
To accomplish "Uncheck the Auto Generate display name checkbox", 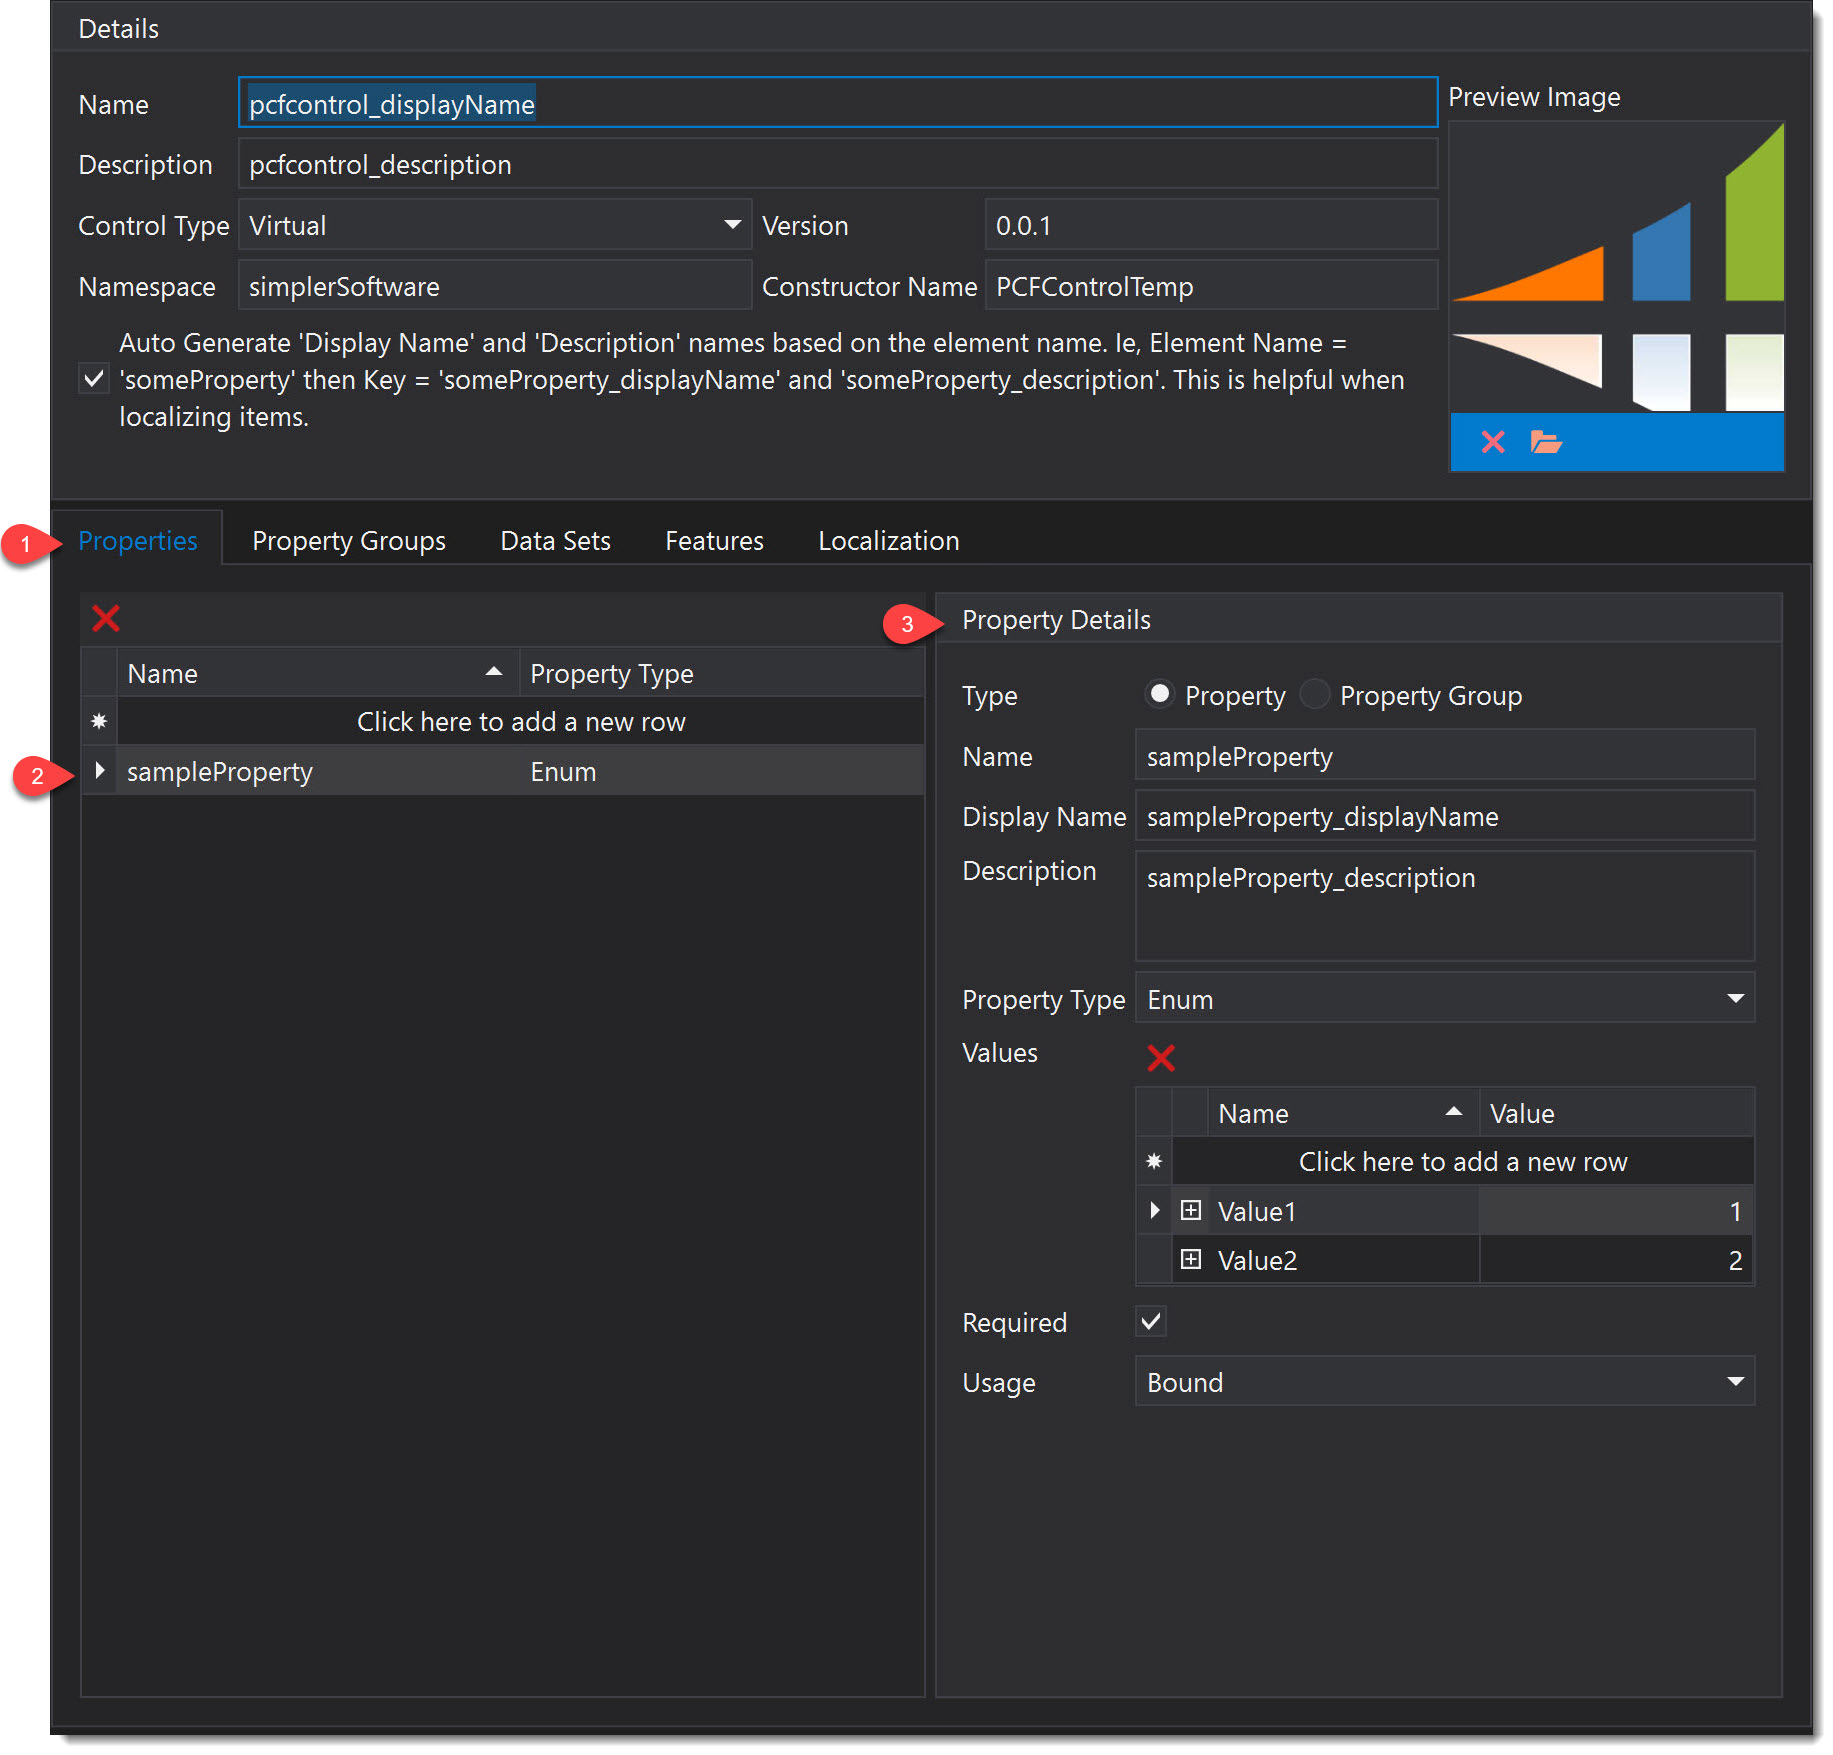I will pos(93,380).
